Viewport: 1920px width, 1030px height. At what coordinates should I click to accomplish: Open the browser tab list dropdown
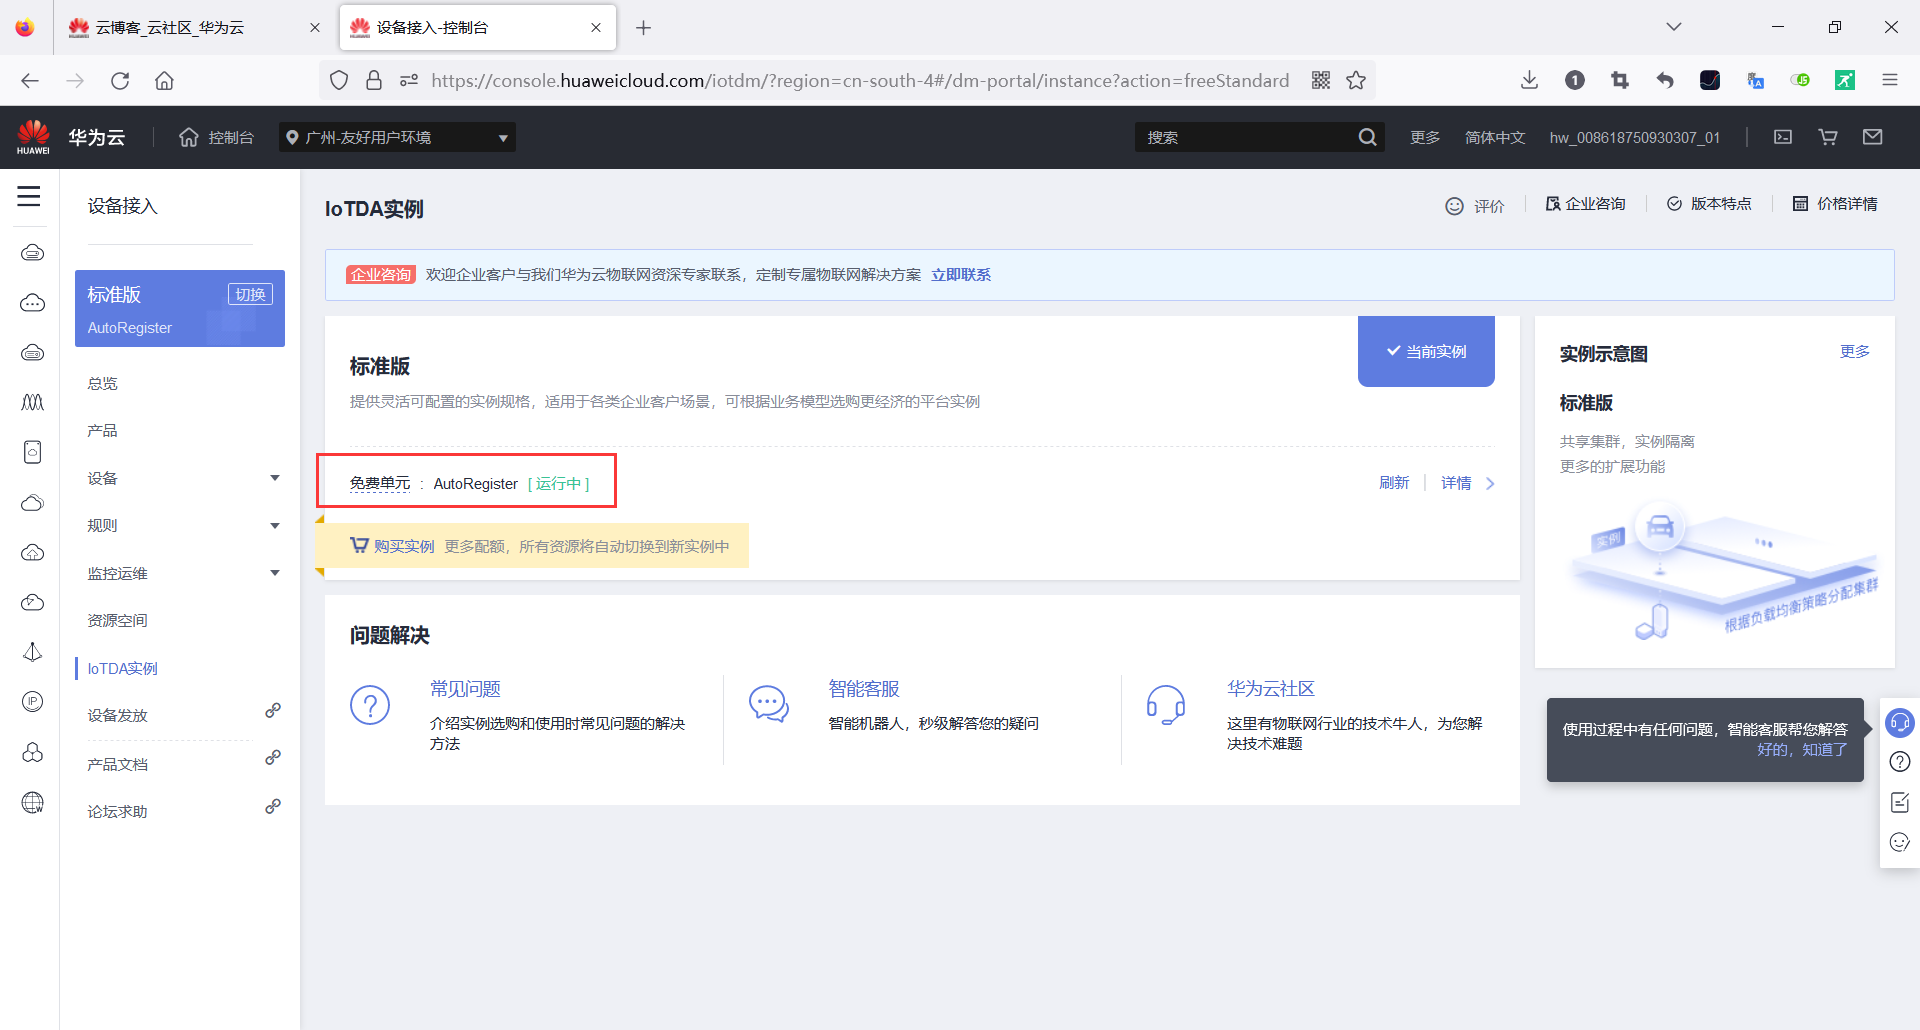(1674, 27)
